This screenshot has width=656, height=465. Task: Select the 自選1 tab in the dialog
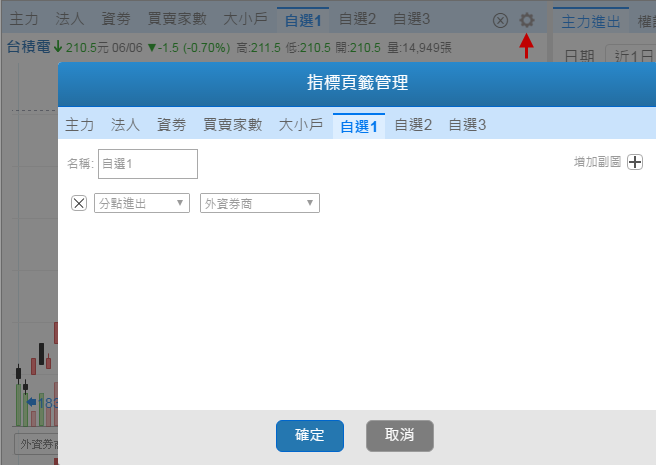pos(359,126)
